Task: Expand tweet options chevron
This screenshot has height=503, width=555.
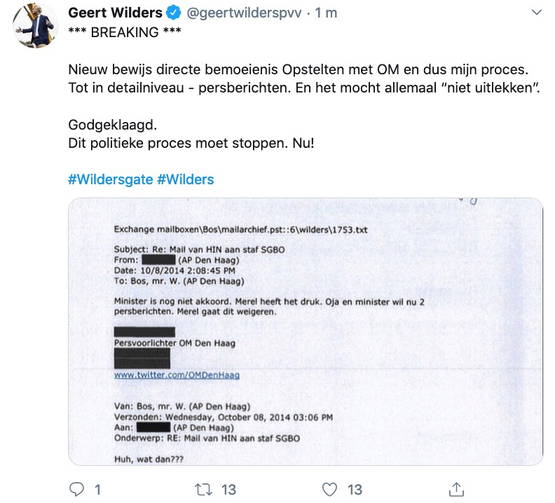Action: (537, 13)
